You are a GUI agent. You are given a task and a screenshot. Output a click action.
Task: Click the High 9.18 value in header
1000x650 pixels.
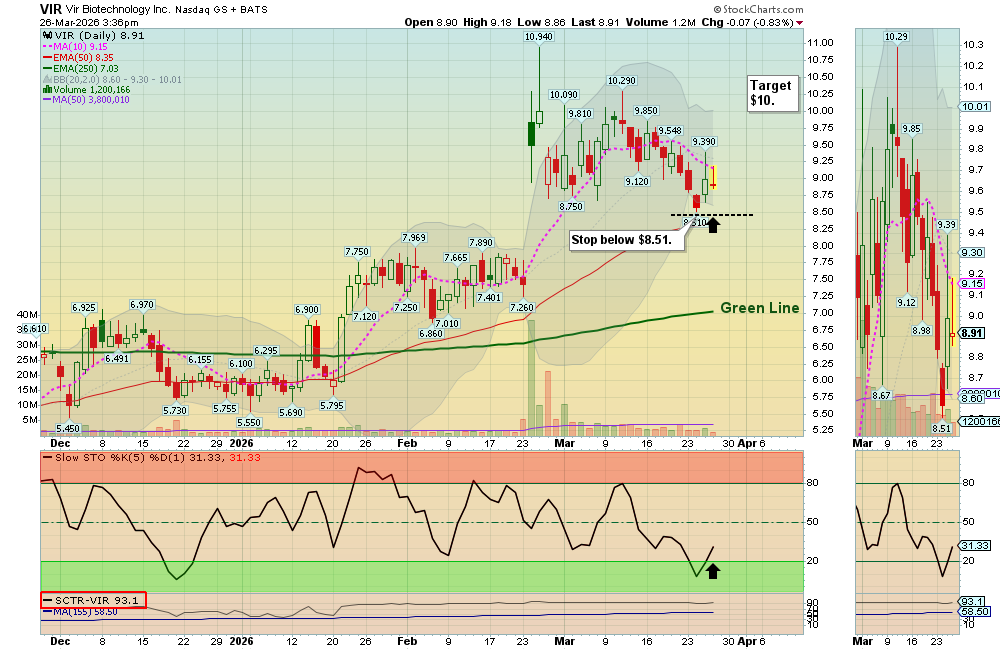[487, 22]
